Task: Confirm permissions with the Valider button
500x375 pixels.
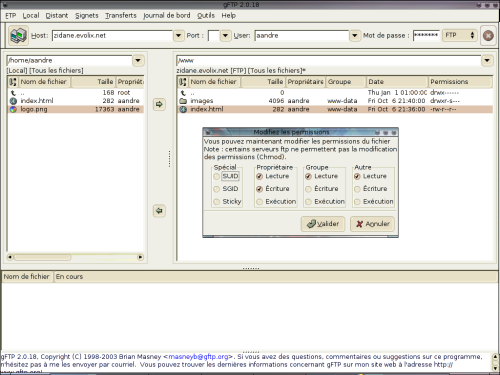Action: click(323, 224)
